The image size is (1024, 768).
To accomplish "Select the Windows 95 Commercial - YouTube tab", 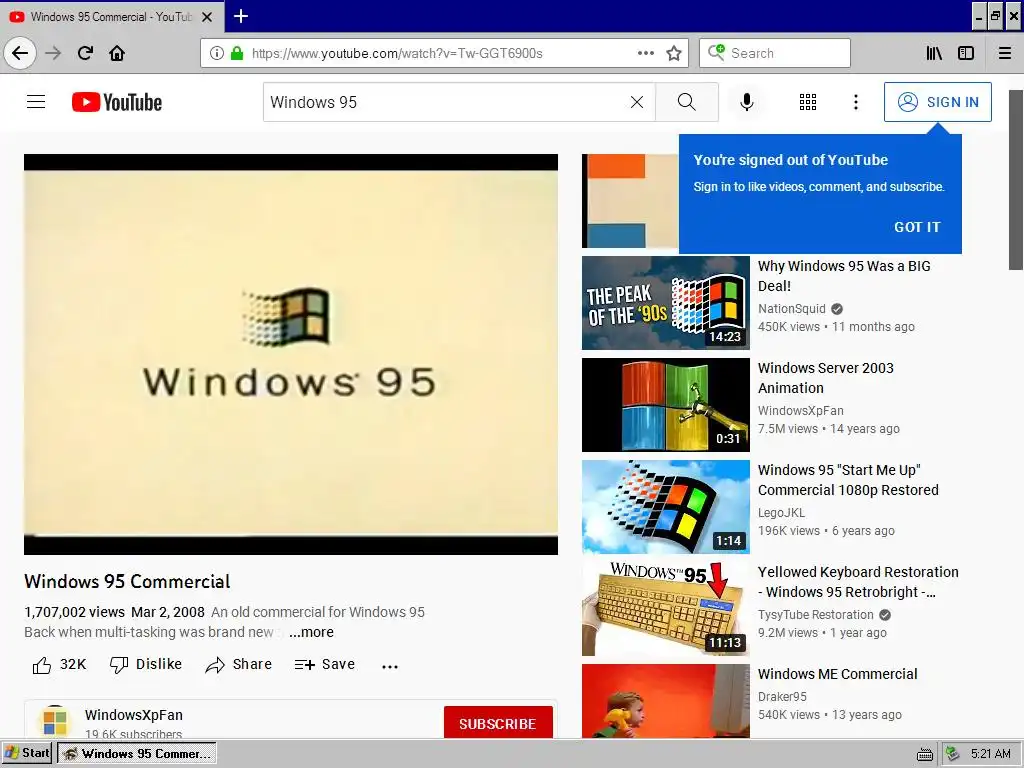I will pyautogui.click(x=112, y=16).
